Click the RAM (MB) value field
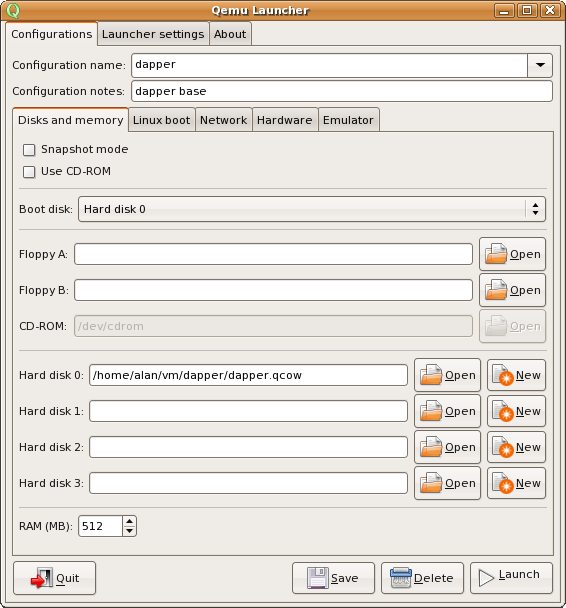Image resolution: width=566 pixels, height=608 pixels. click(100, 526)
